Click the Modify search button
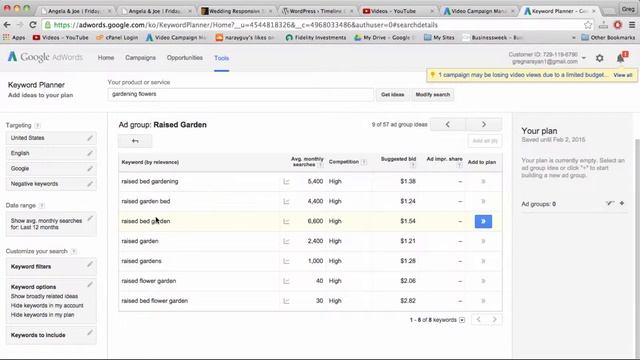 (x=433, y=95)
